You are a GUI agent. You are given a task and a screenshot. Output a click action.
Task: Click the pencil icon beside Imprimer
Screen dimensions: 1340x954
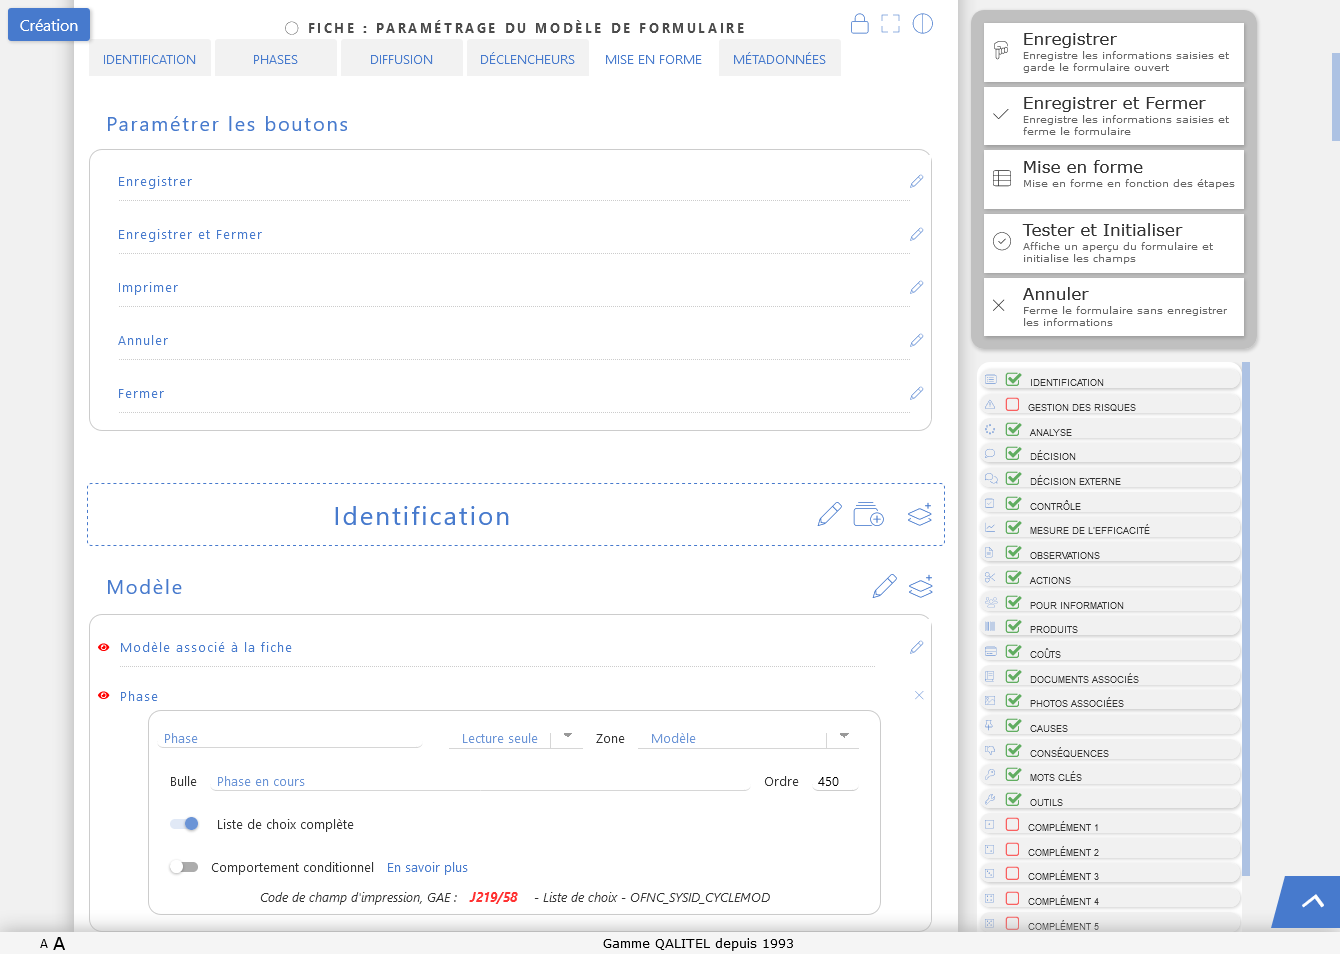(x=916, y=288)
